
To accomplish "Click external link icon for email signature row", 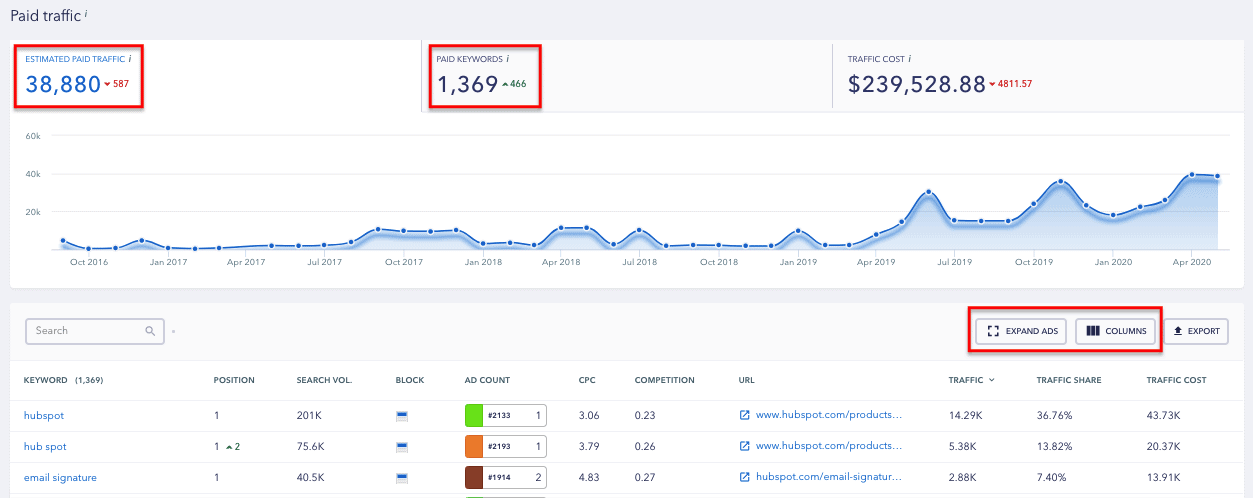I will point(744,478).
